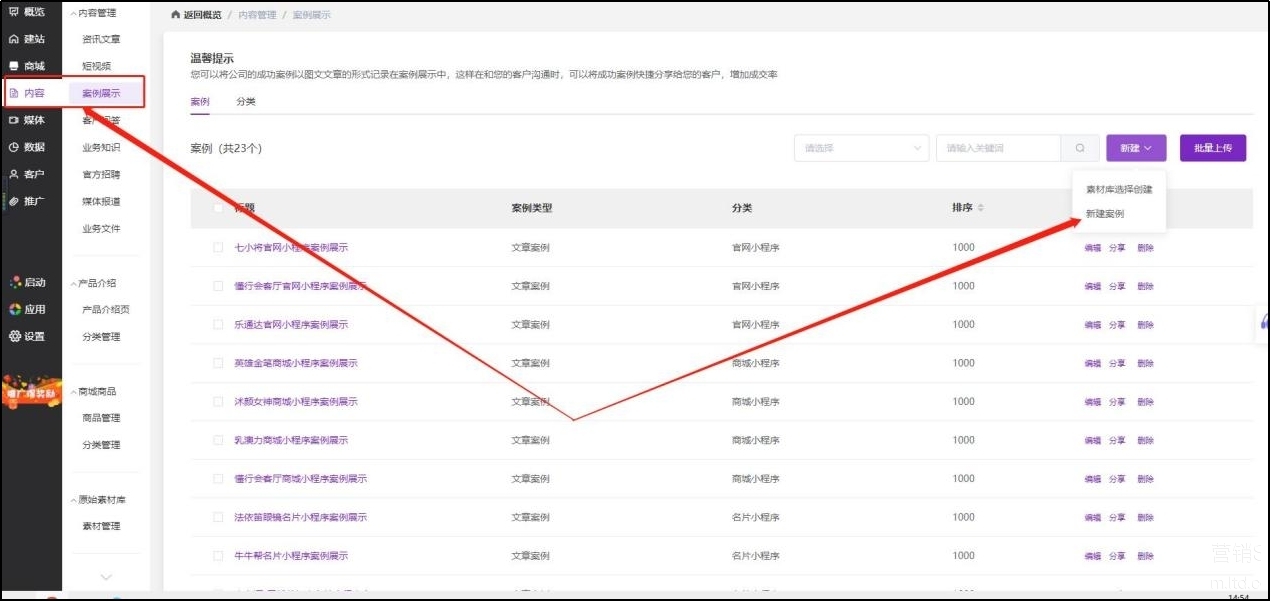
Task: Open the 商城 mall icon in sidebar
Action: (14, 66)
